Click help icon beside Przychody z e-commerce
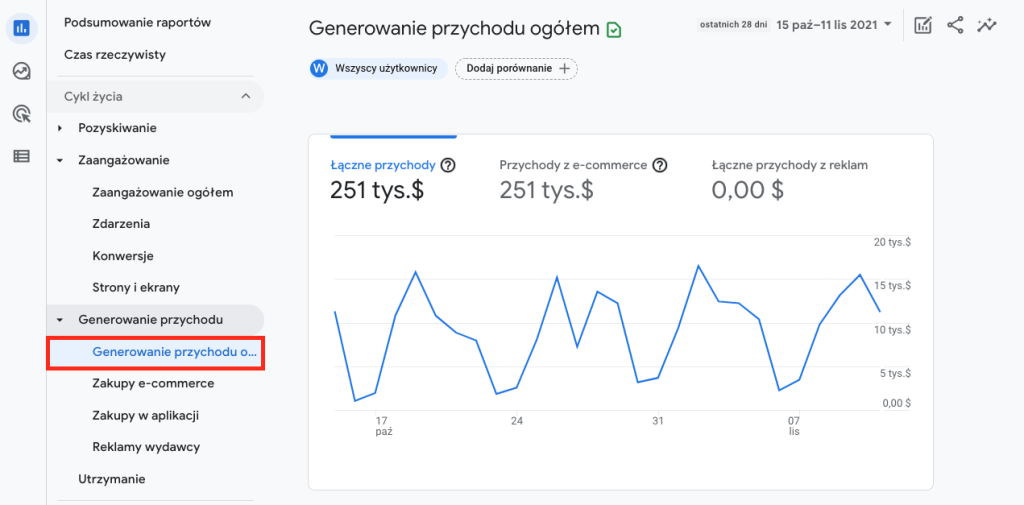The height and width of the screenshot is (505, 1024). [x=660, y=165]
